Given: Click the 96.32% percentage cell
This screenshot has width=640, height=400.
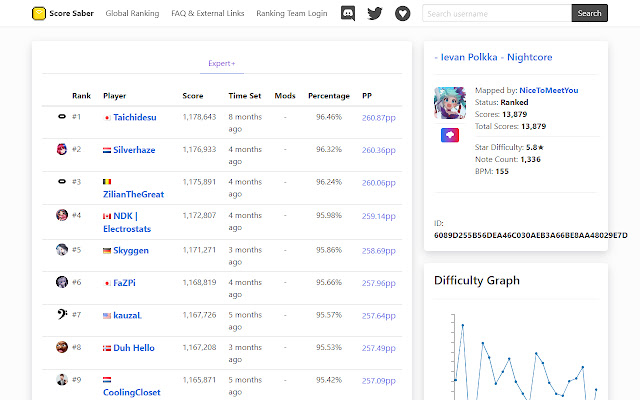Looking at the screenshot, I should pyautogui.click(x=329, y=149).
